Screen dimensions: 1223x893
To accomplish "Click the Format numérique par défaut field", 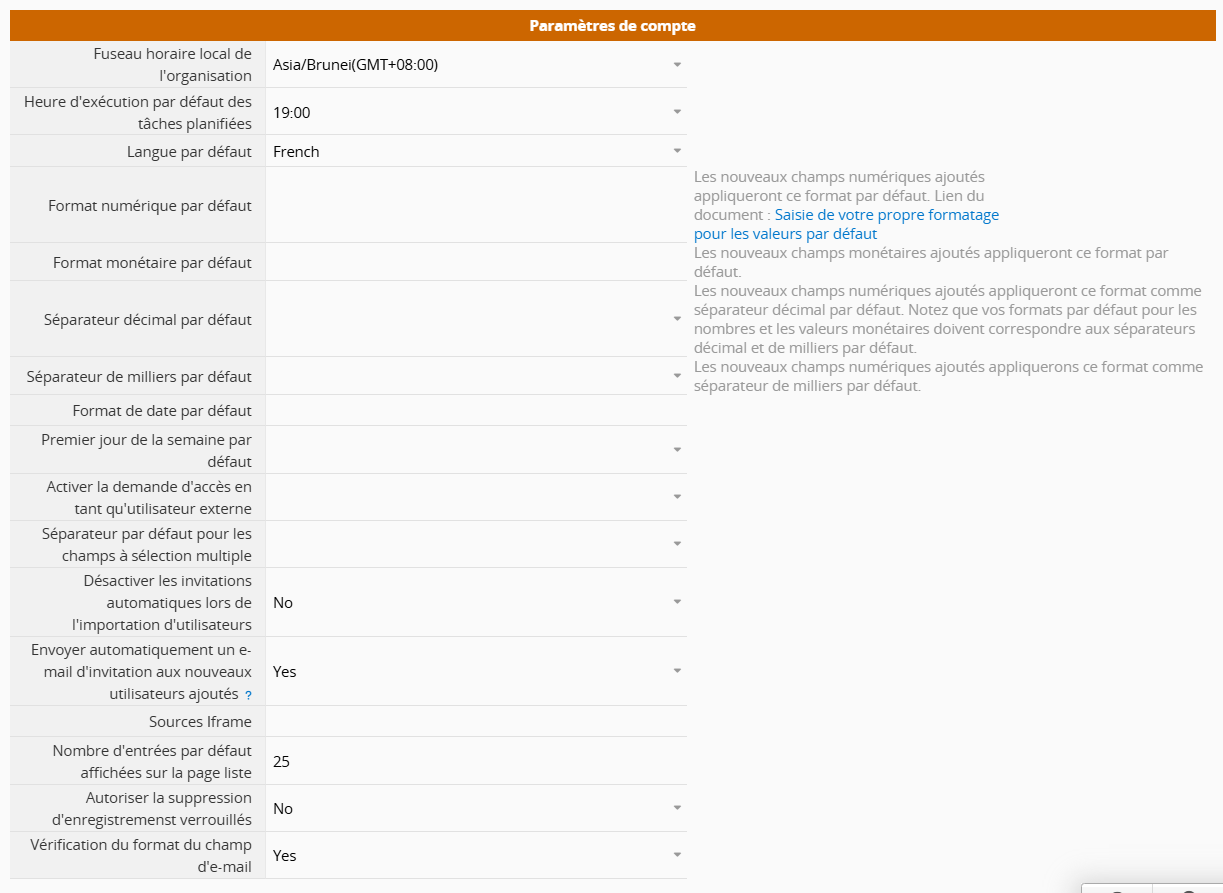I will tap(476, 205).
